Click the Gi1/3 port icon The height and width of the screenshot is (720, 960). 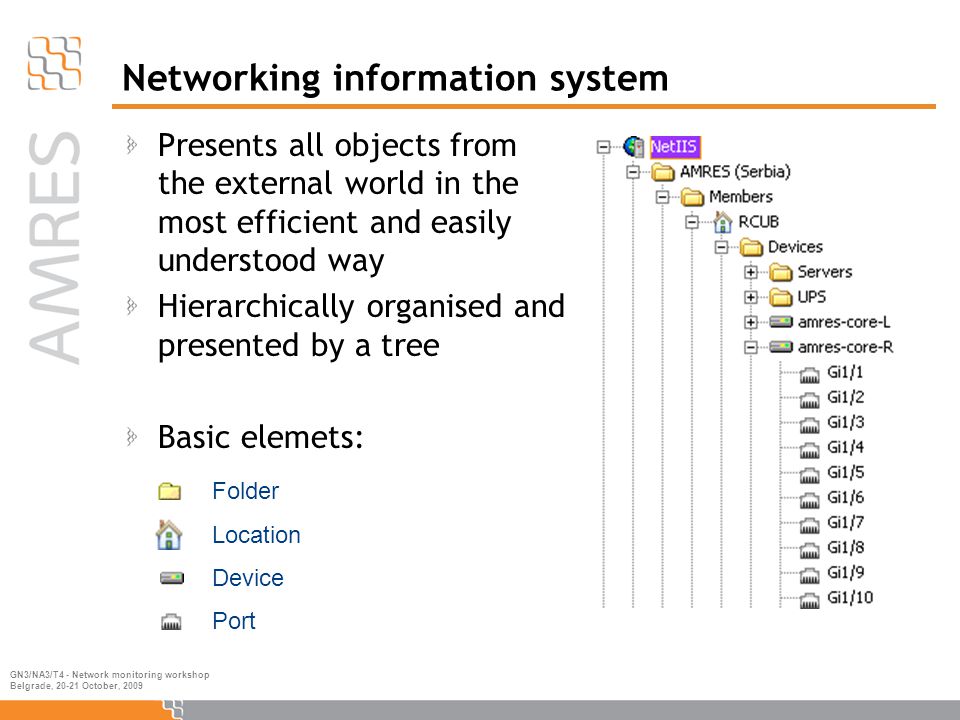(809, 425)
